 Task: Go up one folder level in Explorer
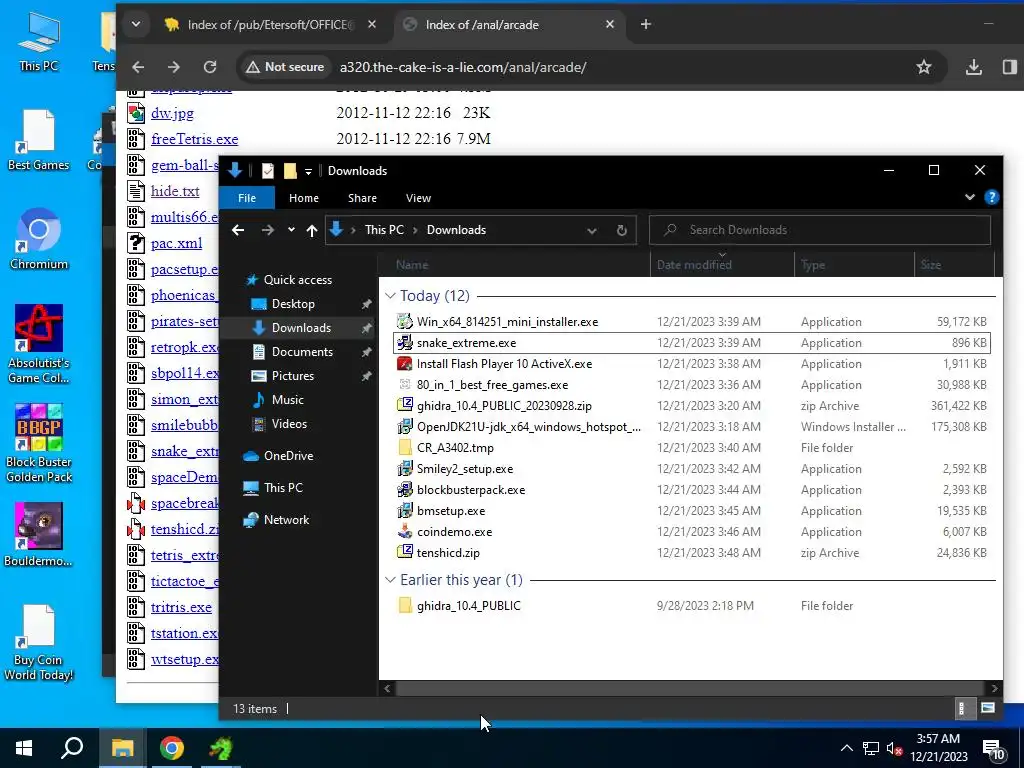click(312, 230)
